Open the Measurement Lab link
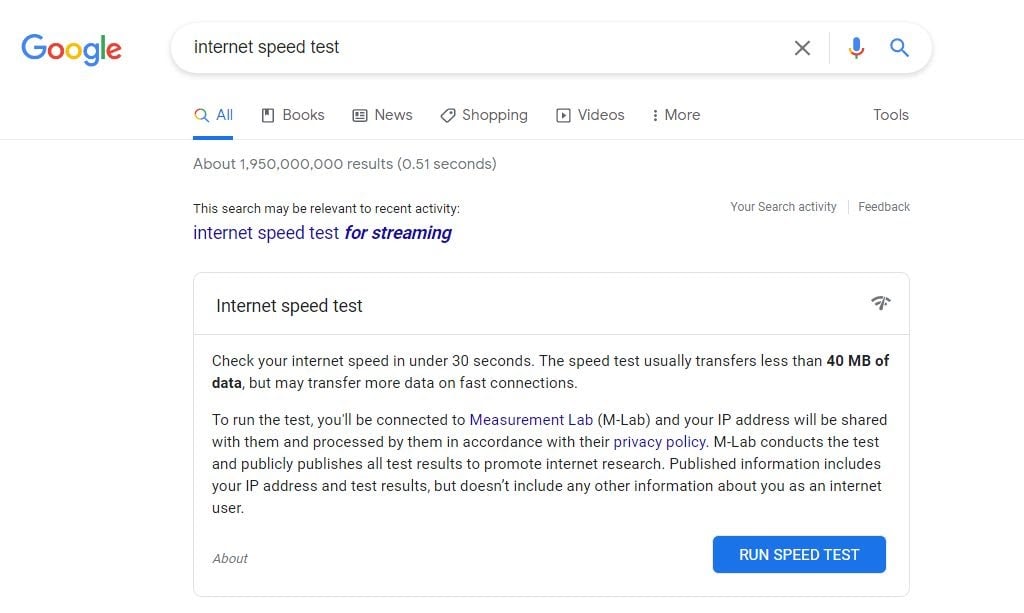 pyautogui.click(x=531, y=420)
